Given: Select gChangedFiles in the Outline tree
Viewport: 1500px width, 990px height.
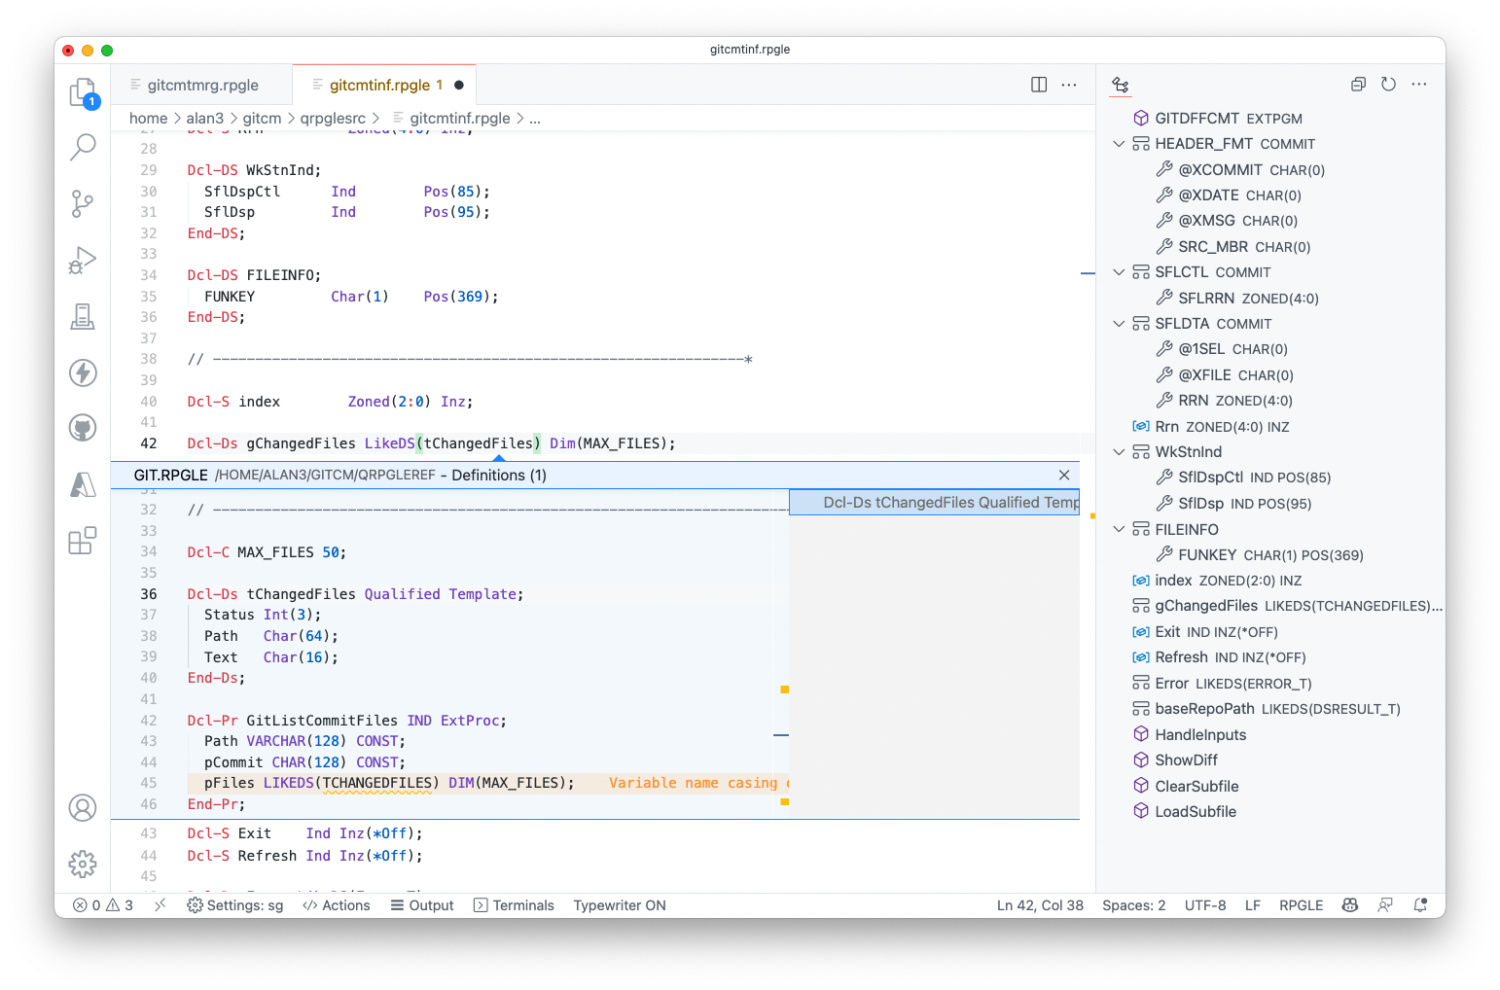Looking at the screenshot, I should tap(1206, 605).
